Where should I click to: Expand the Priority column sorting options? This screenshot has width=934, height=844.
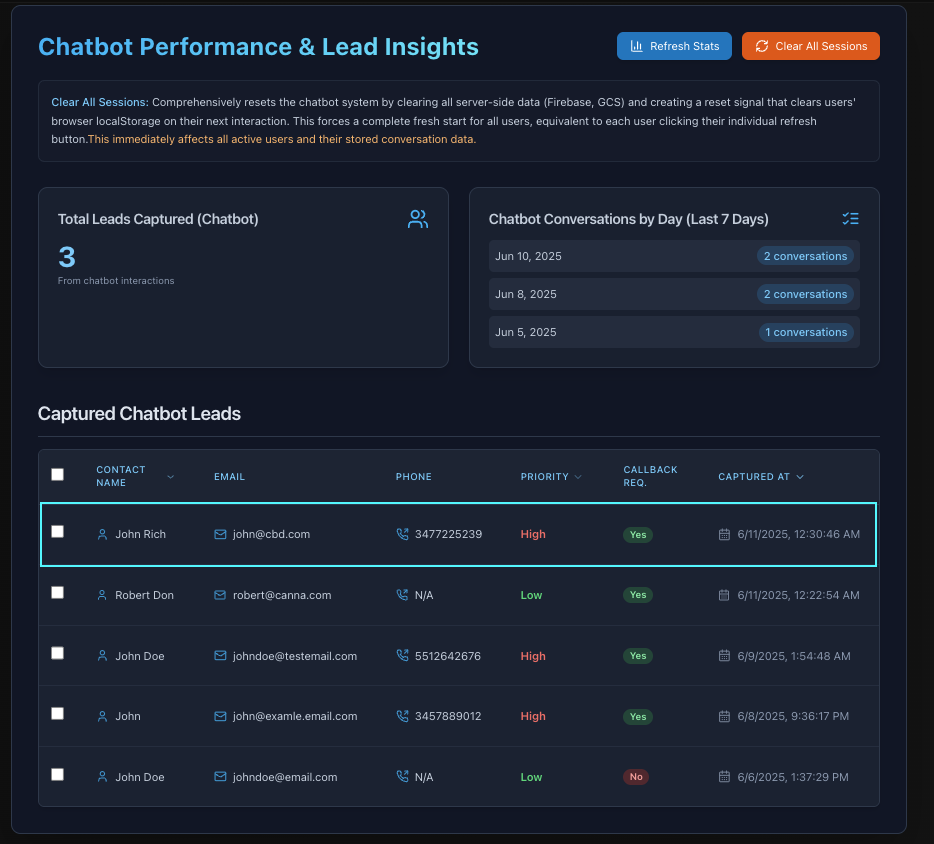(x=580, y=477)
